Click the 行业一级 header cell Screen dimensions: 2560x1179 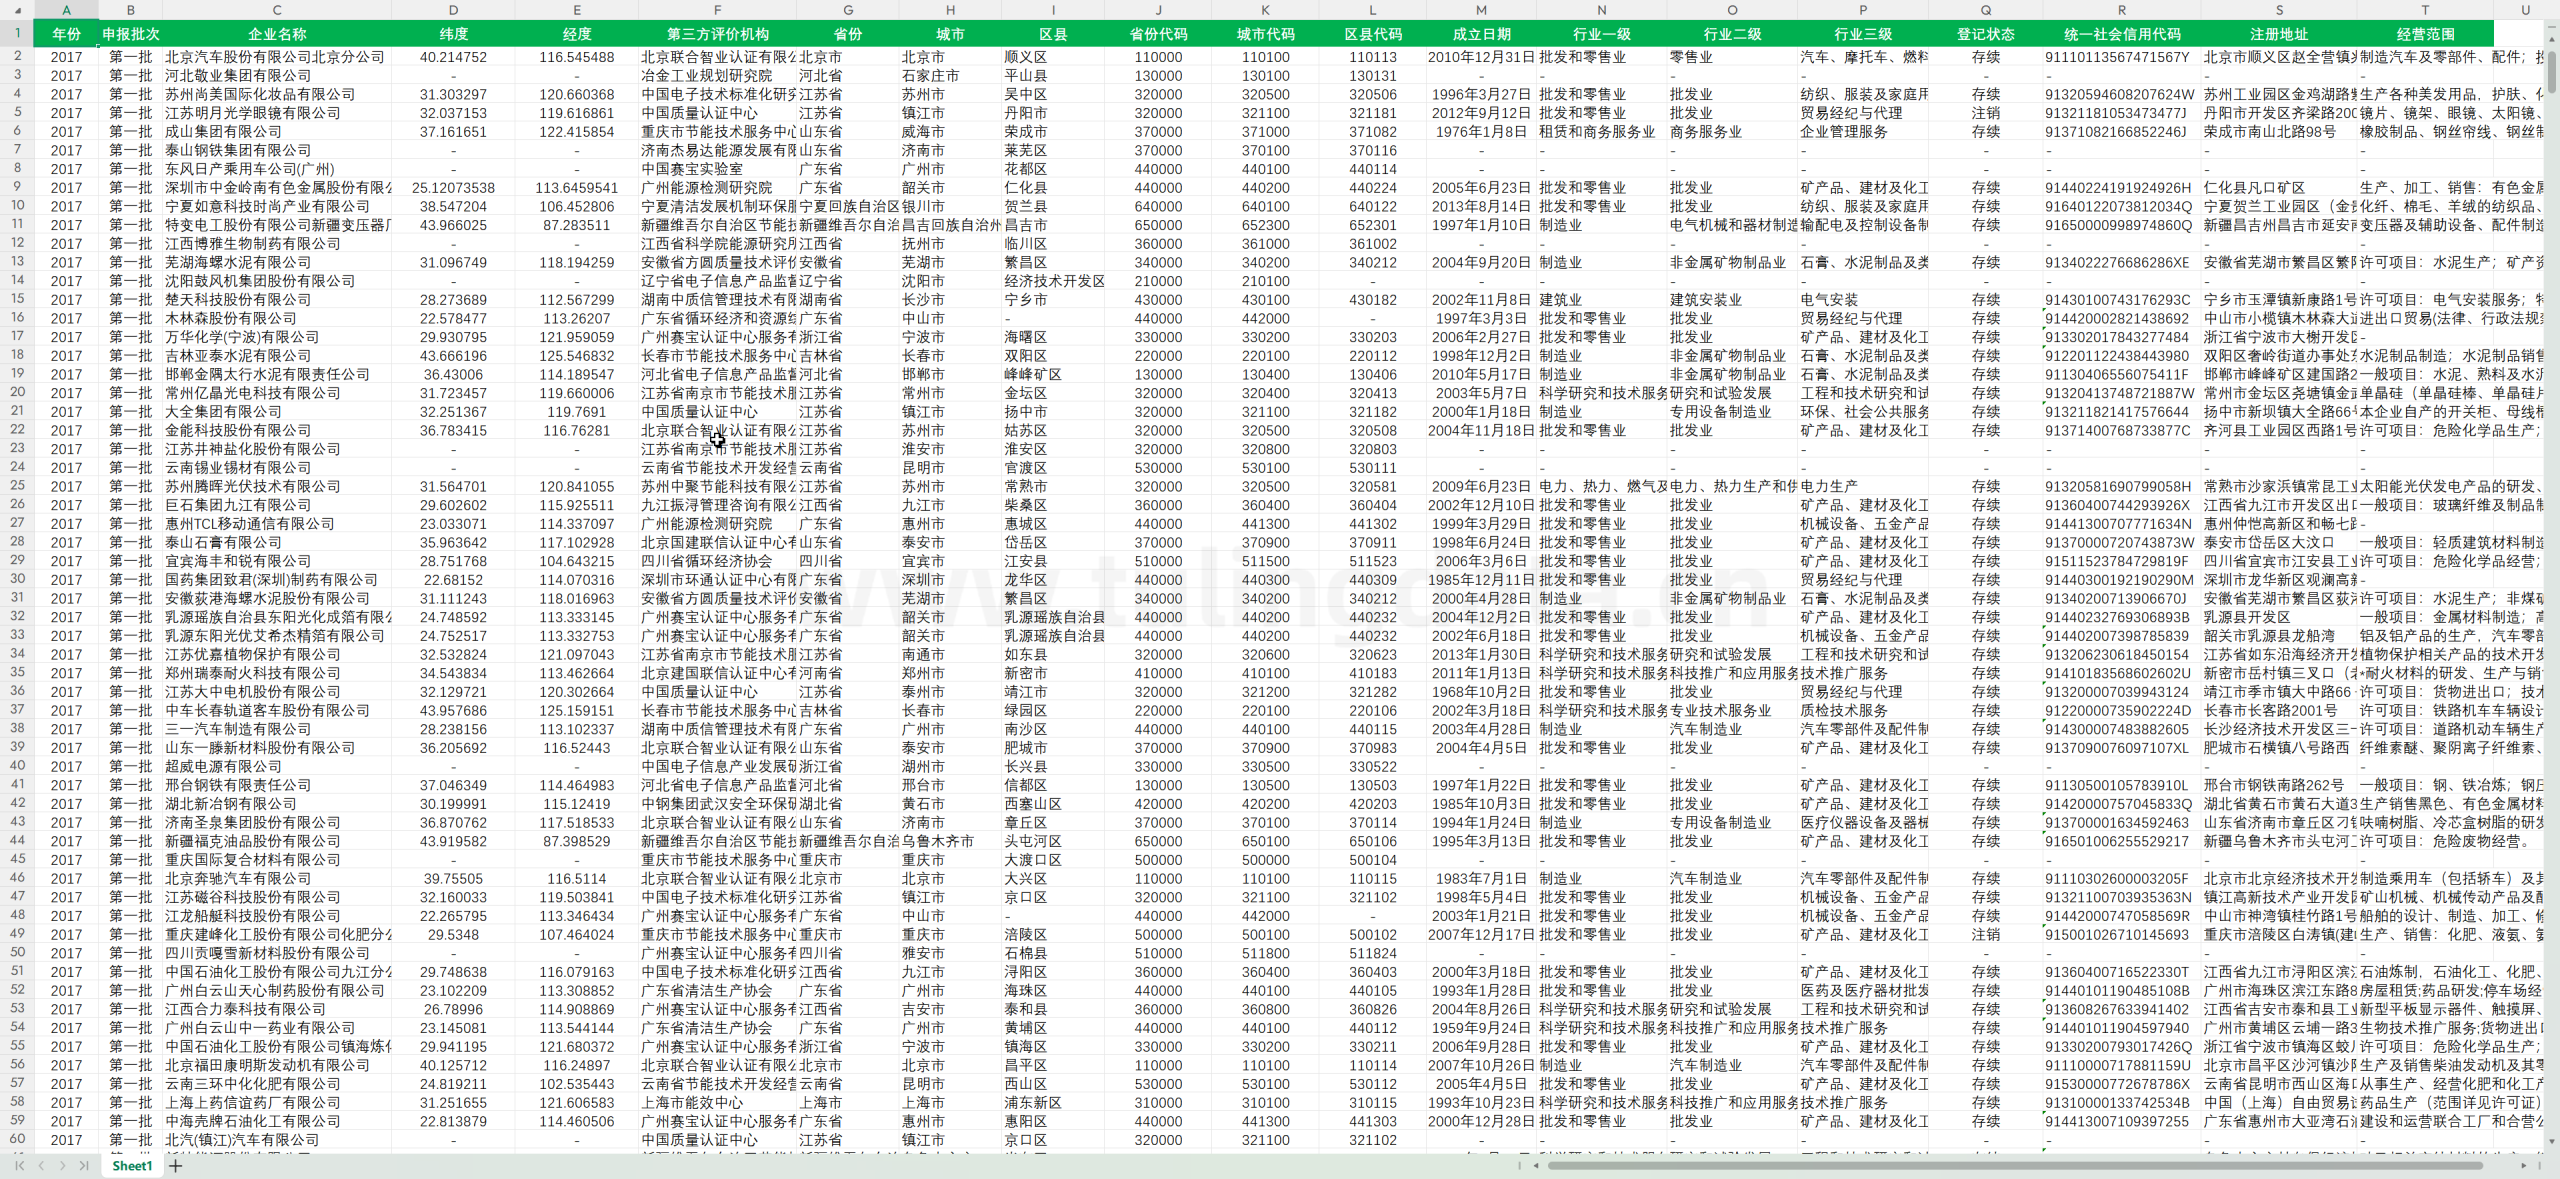[x=1602, y=34]
